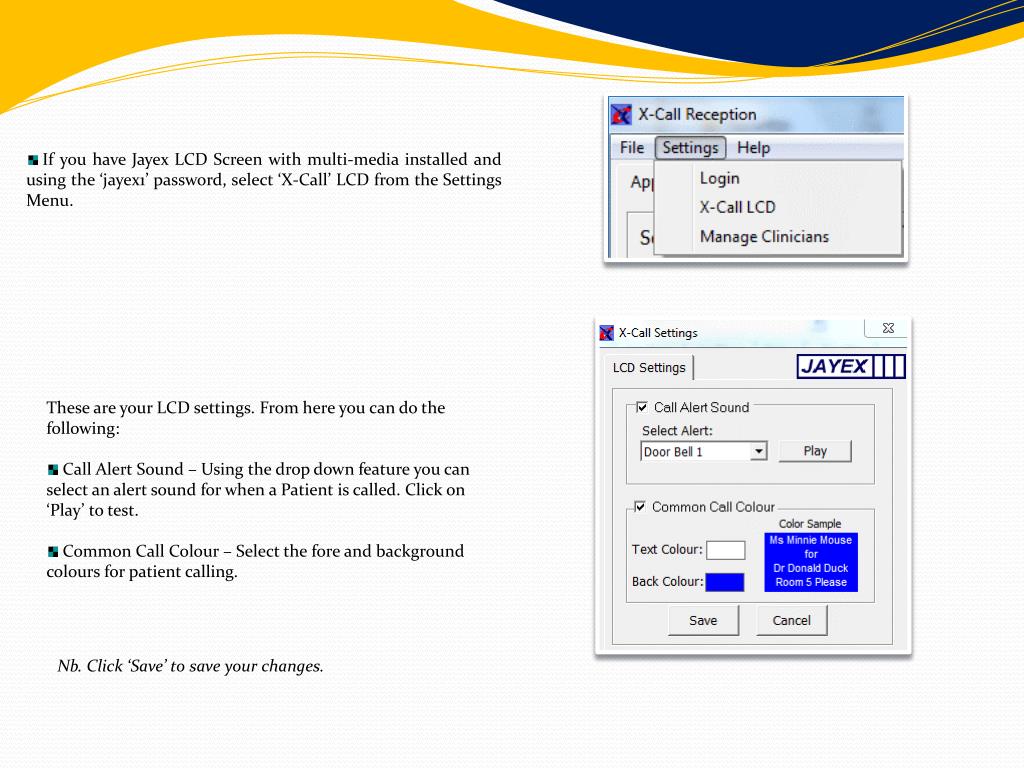Select X-Call LCD menu entry

pyautogui.click(x=737, y=208)
